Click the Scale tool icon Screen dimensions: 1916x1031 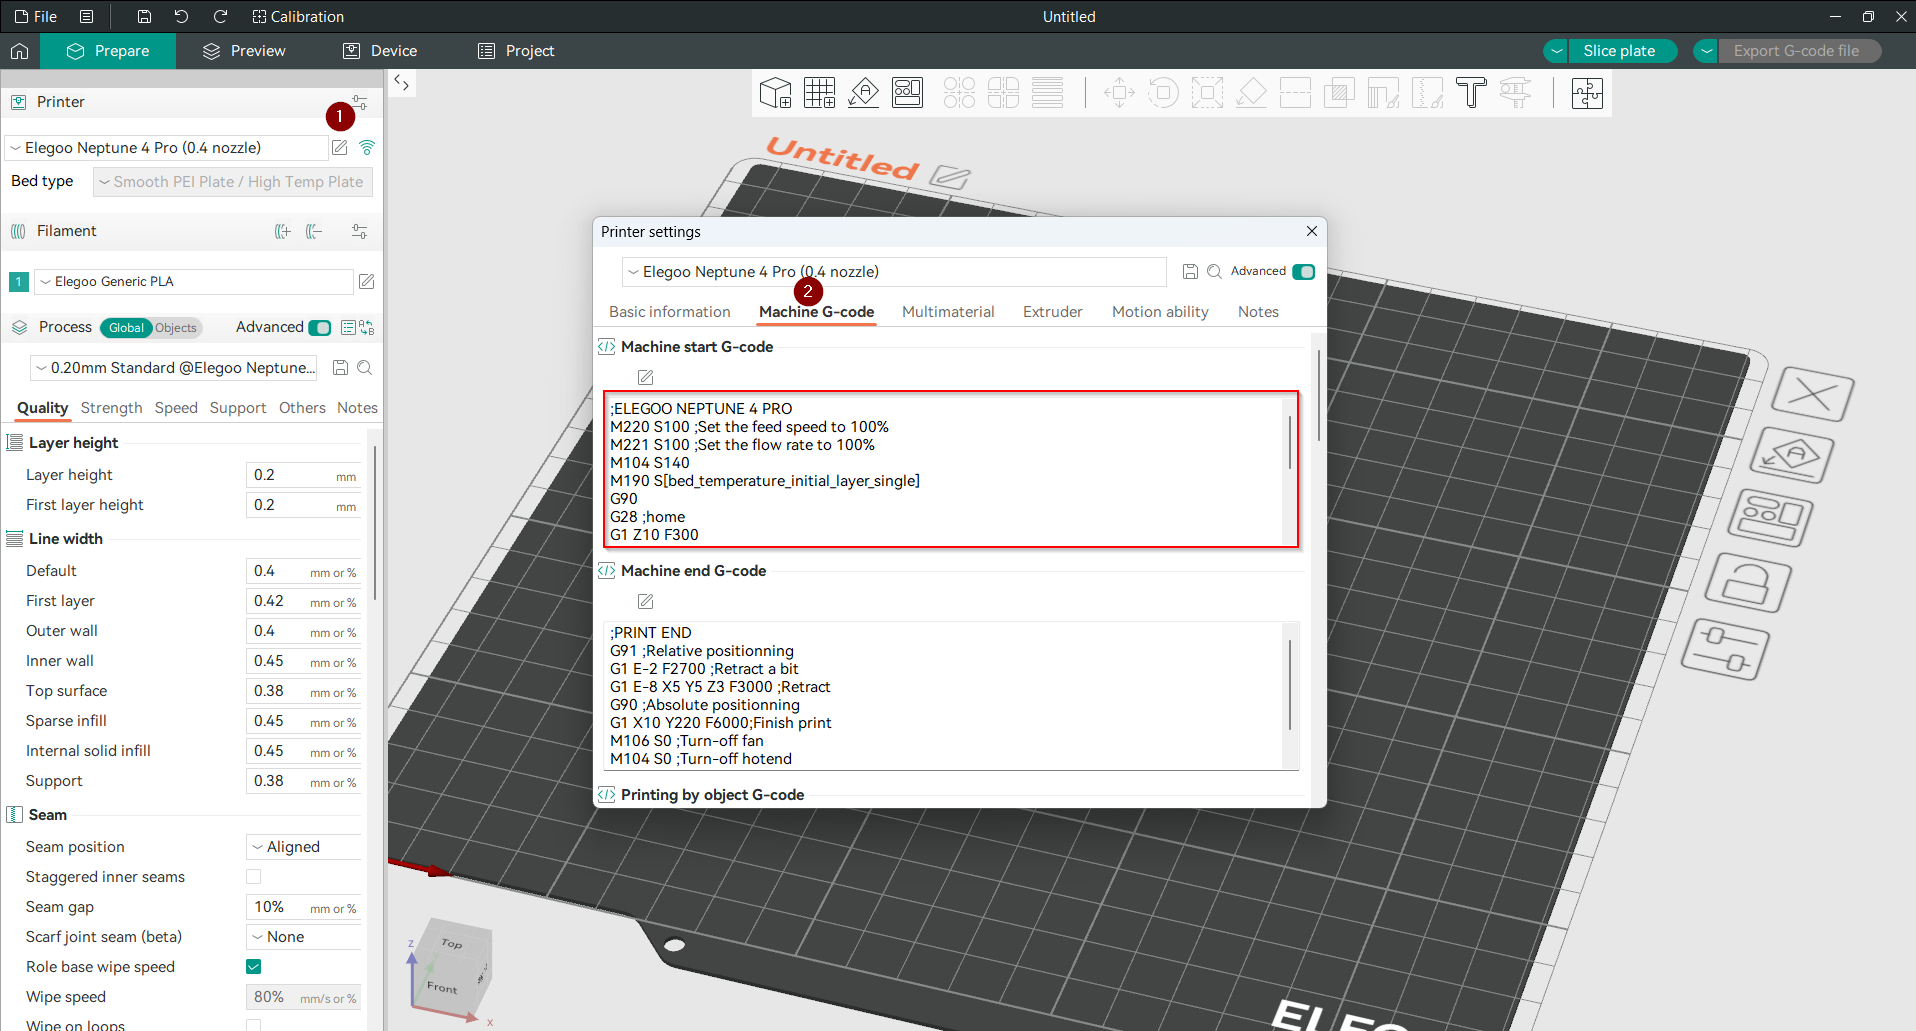[x=1207, y=93]
